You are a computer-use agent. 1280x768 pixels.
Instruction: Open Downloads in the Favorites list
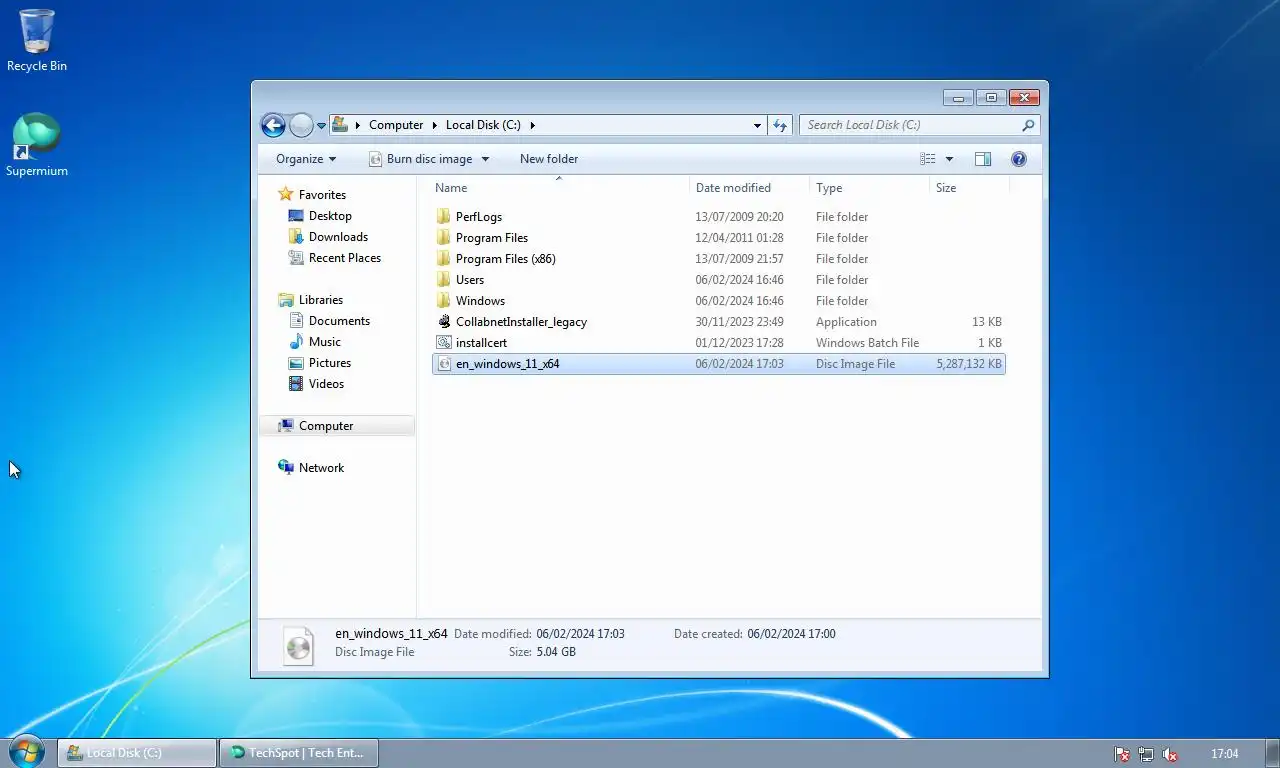point(338,237)
